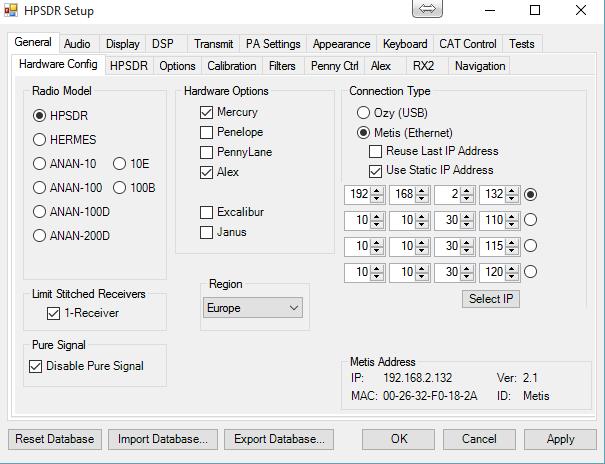Open the Navigation sub-tab

pos(480,66)
